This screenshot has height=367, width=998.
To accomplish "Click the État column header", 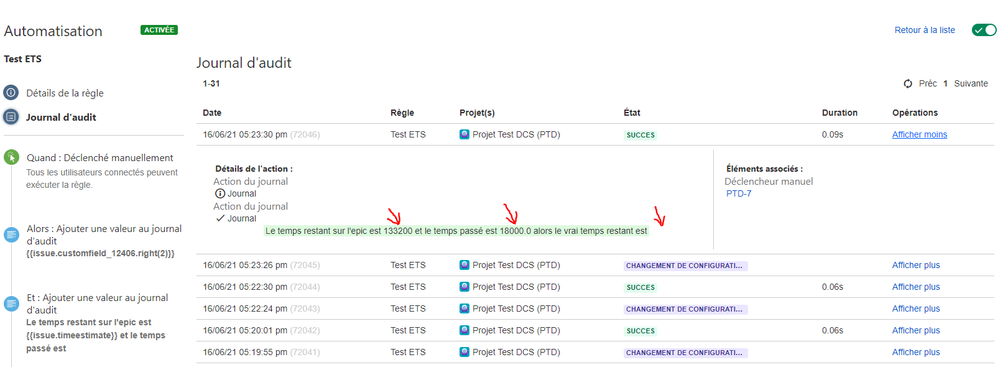I will (632, 113).
